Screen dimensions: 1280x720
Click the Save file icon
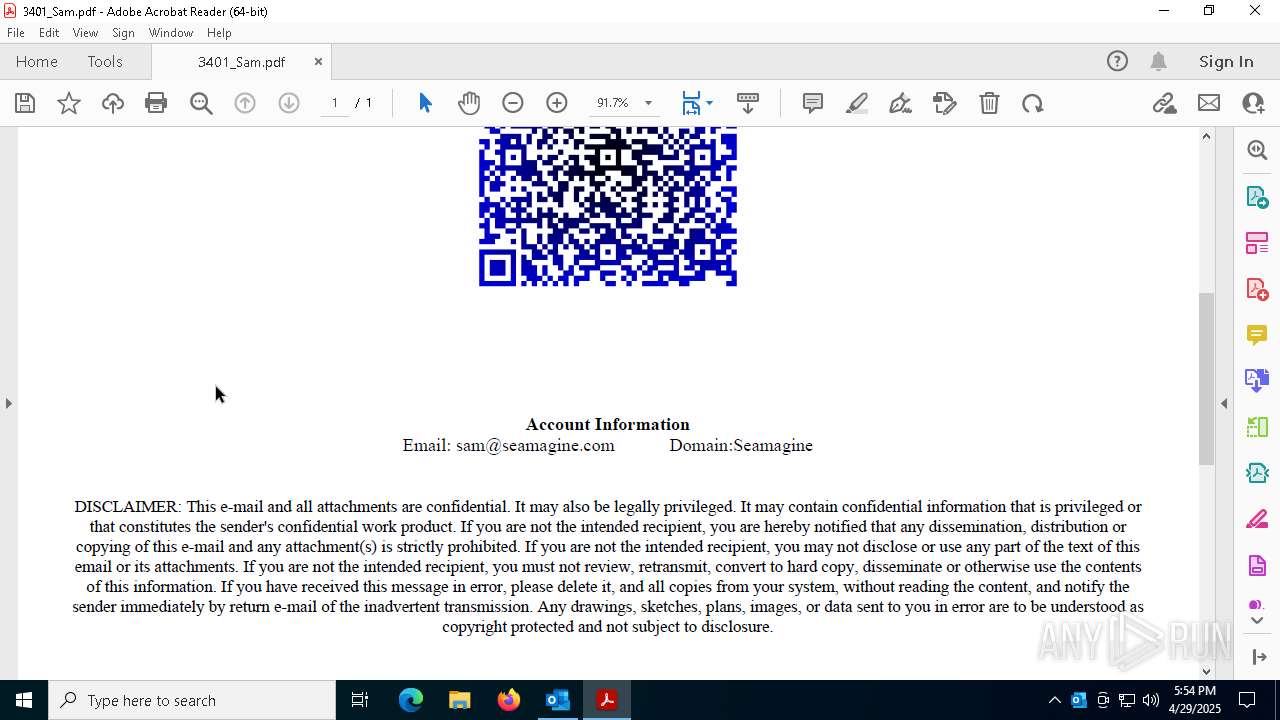[x=25, y=103]
